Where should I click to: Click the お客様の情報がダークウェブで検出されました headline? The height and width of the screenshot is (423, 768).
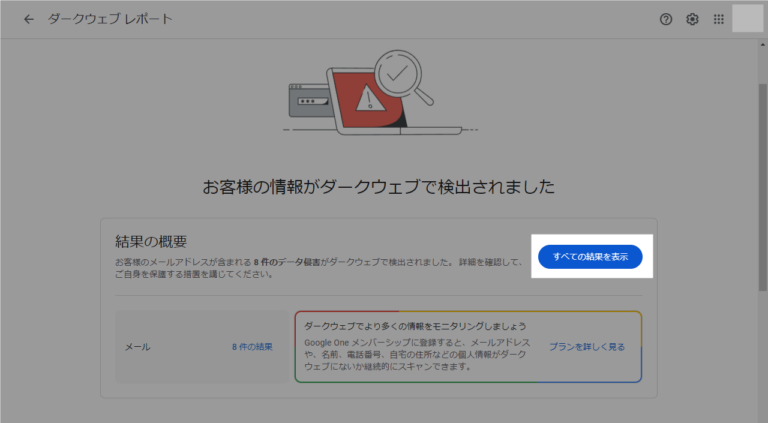[379, 187]
